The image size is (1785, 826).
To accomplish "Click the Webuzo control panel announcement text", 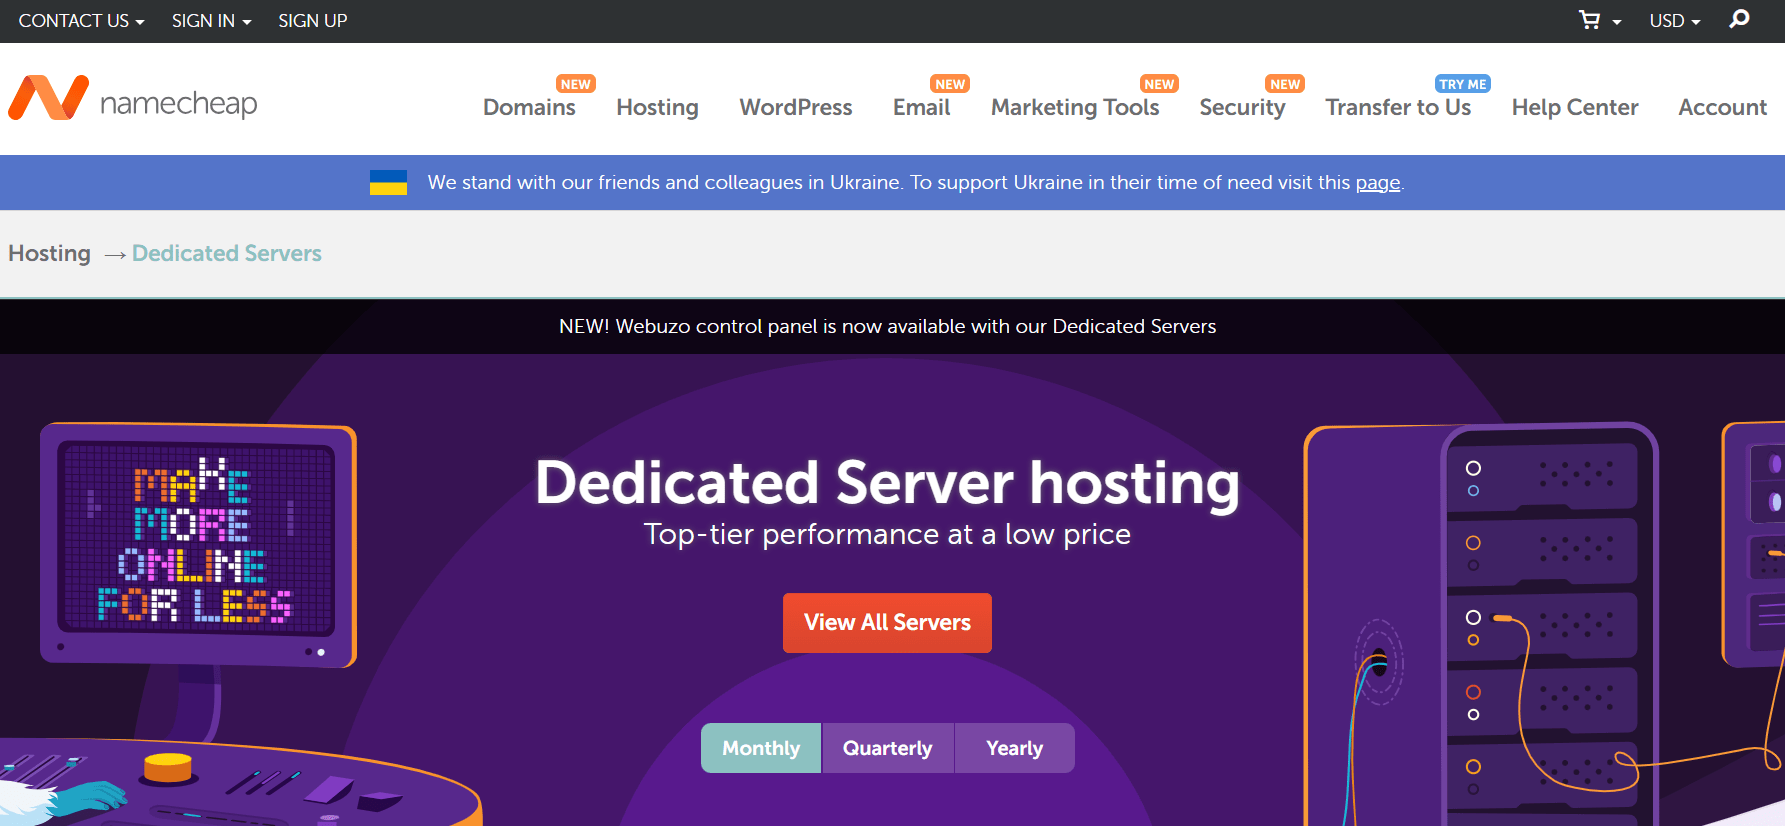I will (888, 326).
